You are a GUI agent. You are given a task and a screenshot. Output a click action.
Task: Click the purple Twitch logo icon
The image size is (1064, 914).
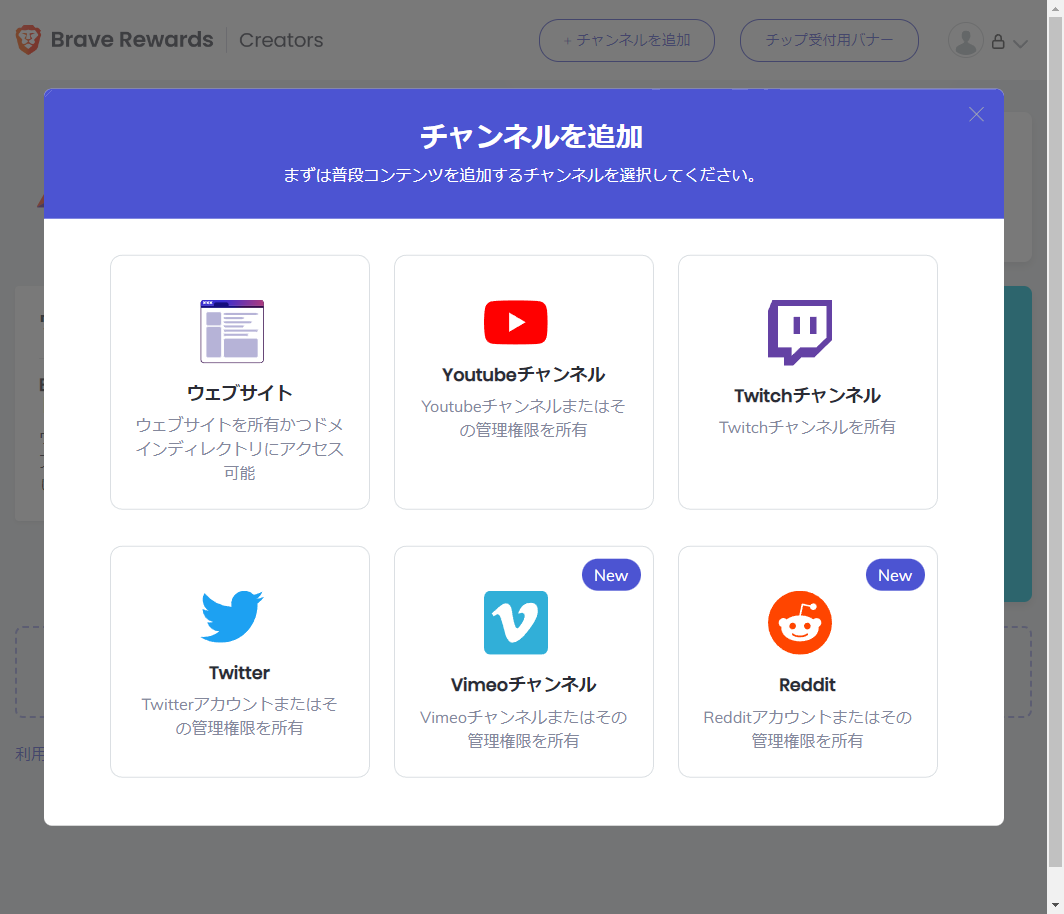point(800,332)
